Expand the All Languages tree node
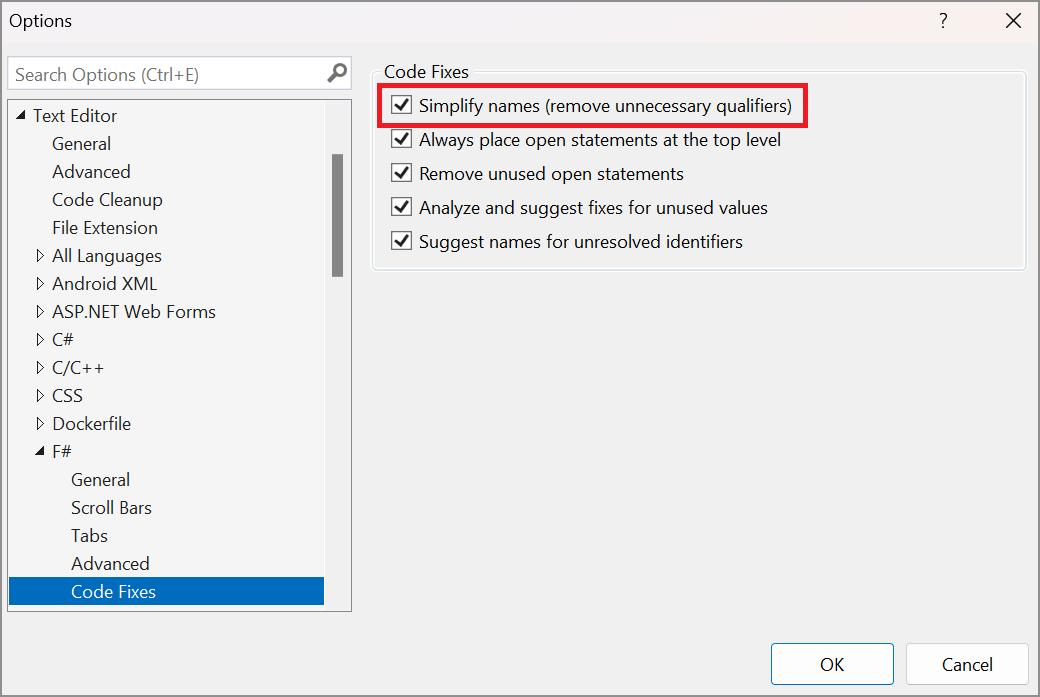The width and height of the screenshot is (1040, 697). 39,255
